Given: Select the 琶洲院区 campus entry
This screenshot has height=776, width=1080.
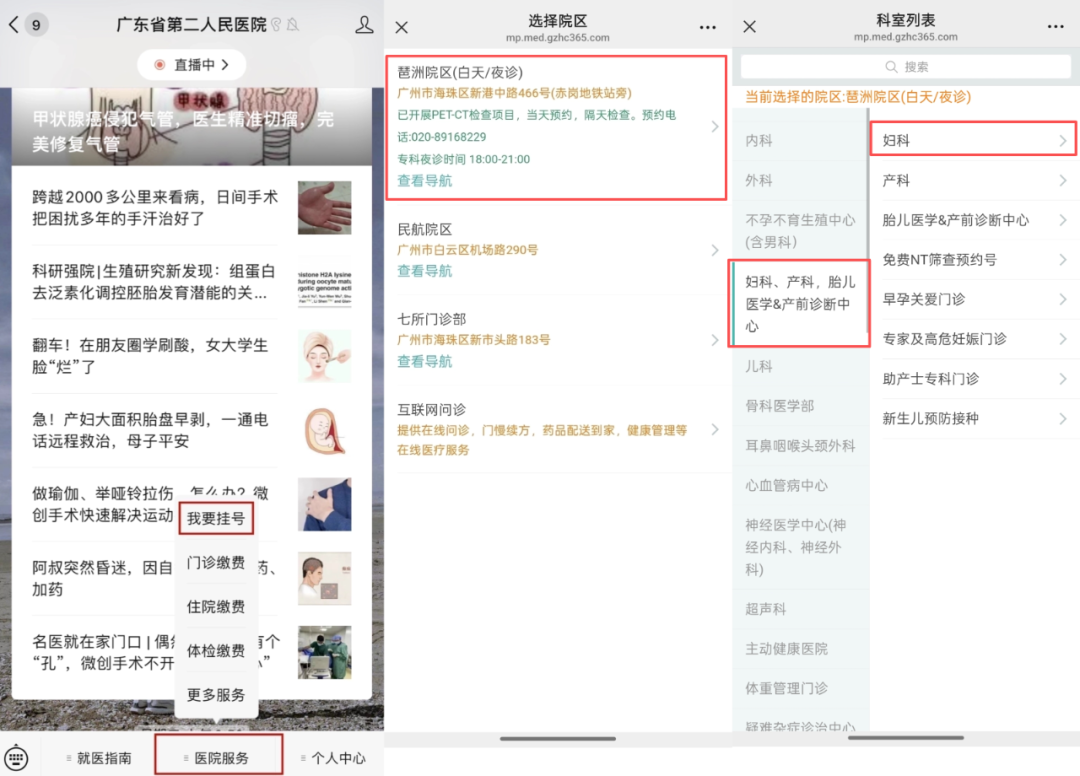Looking at the screenshot, I should point(556,127).
